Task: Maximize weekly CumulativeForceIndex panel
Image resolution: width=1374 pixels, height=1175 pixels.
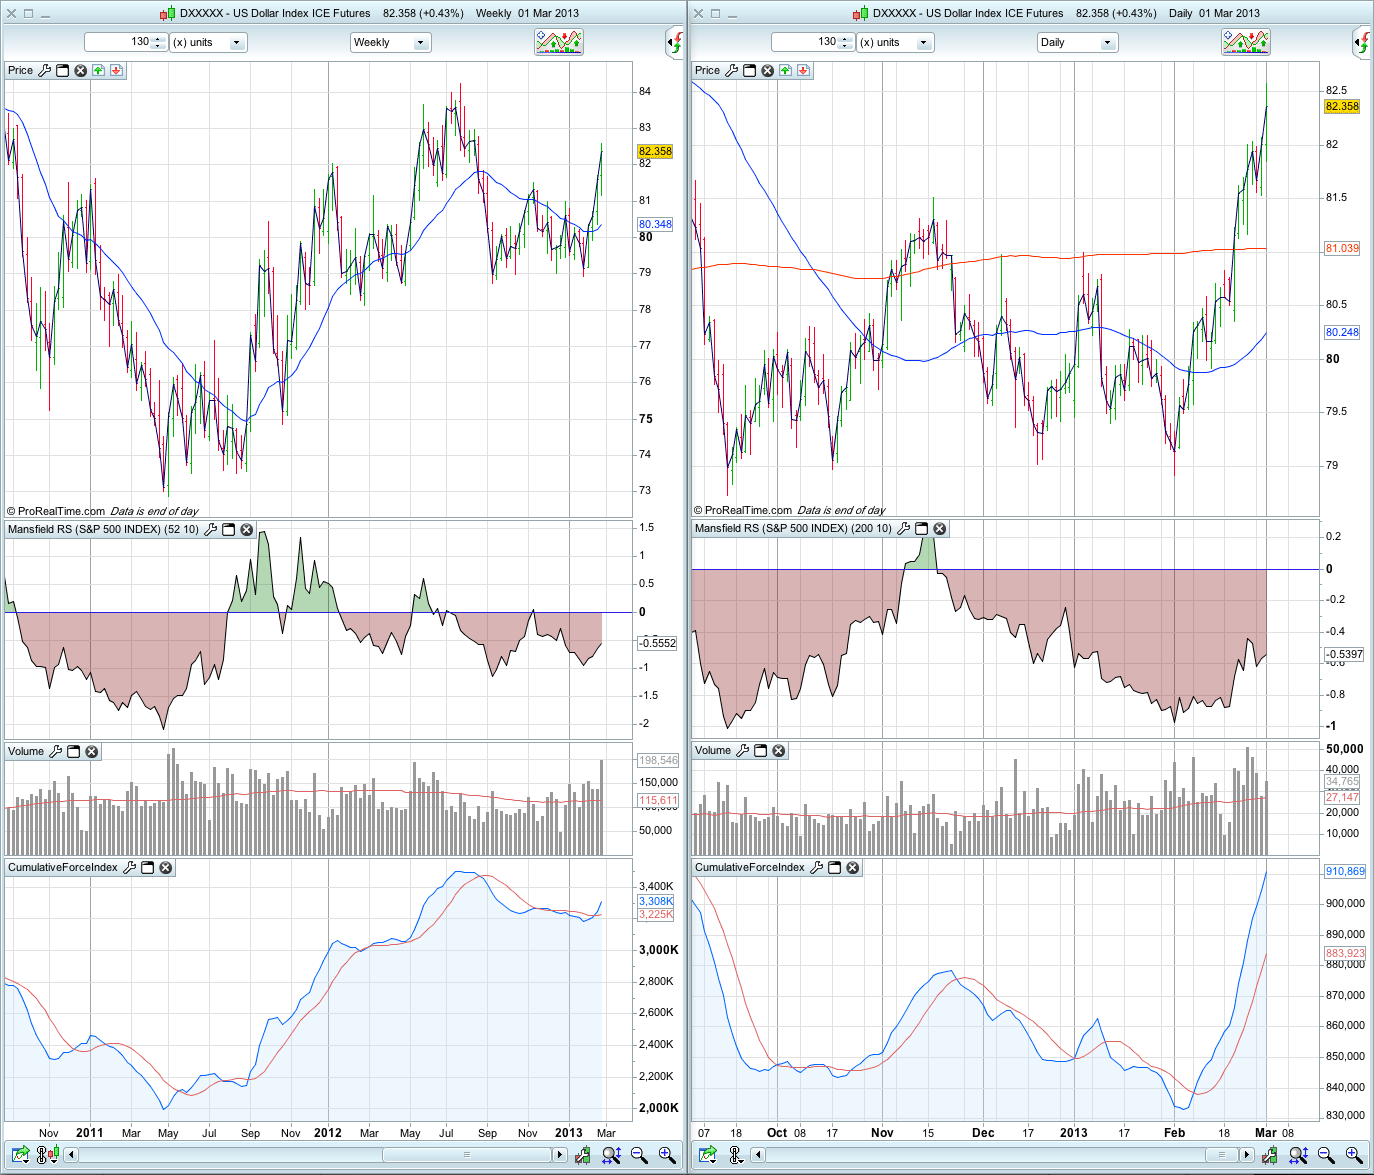Action: (x=148, y=868)
